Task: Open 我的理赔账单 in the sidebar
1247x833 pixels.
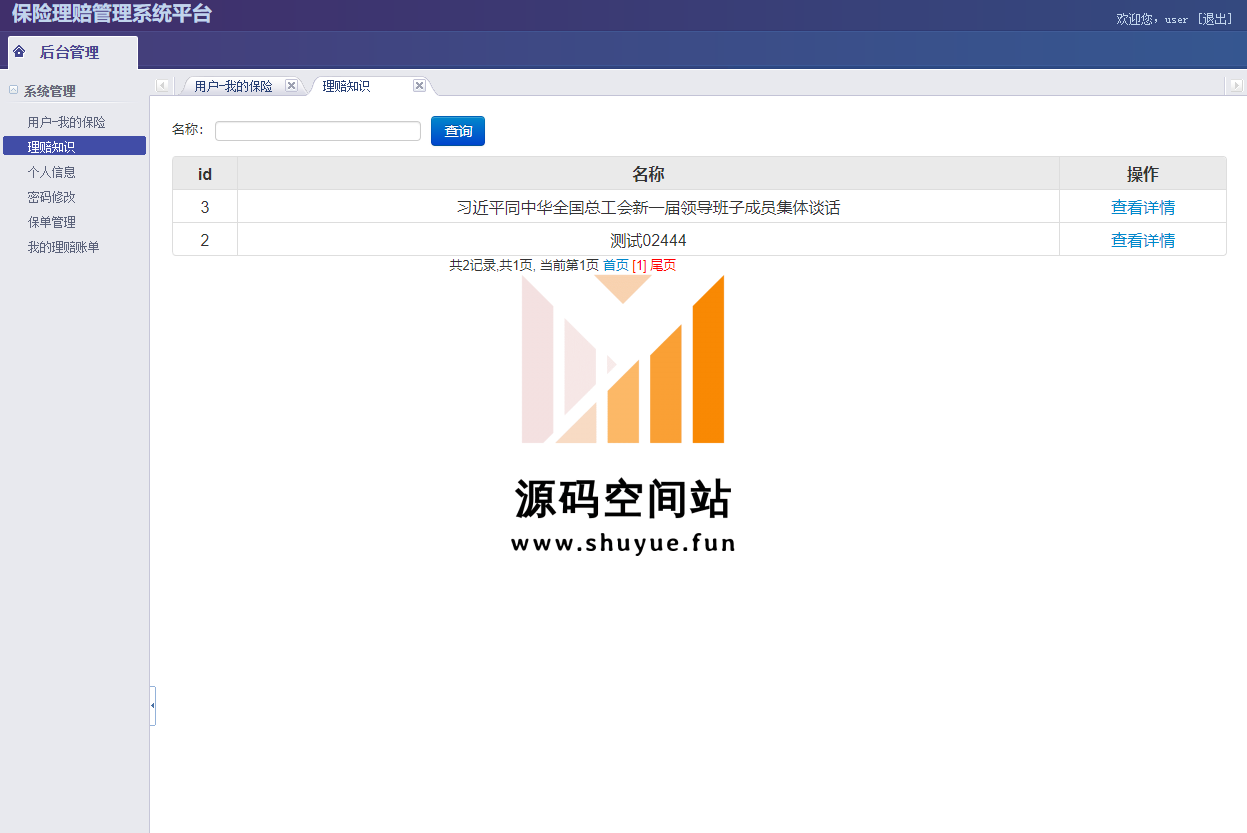Action: (x=63, y=247)
